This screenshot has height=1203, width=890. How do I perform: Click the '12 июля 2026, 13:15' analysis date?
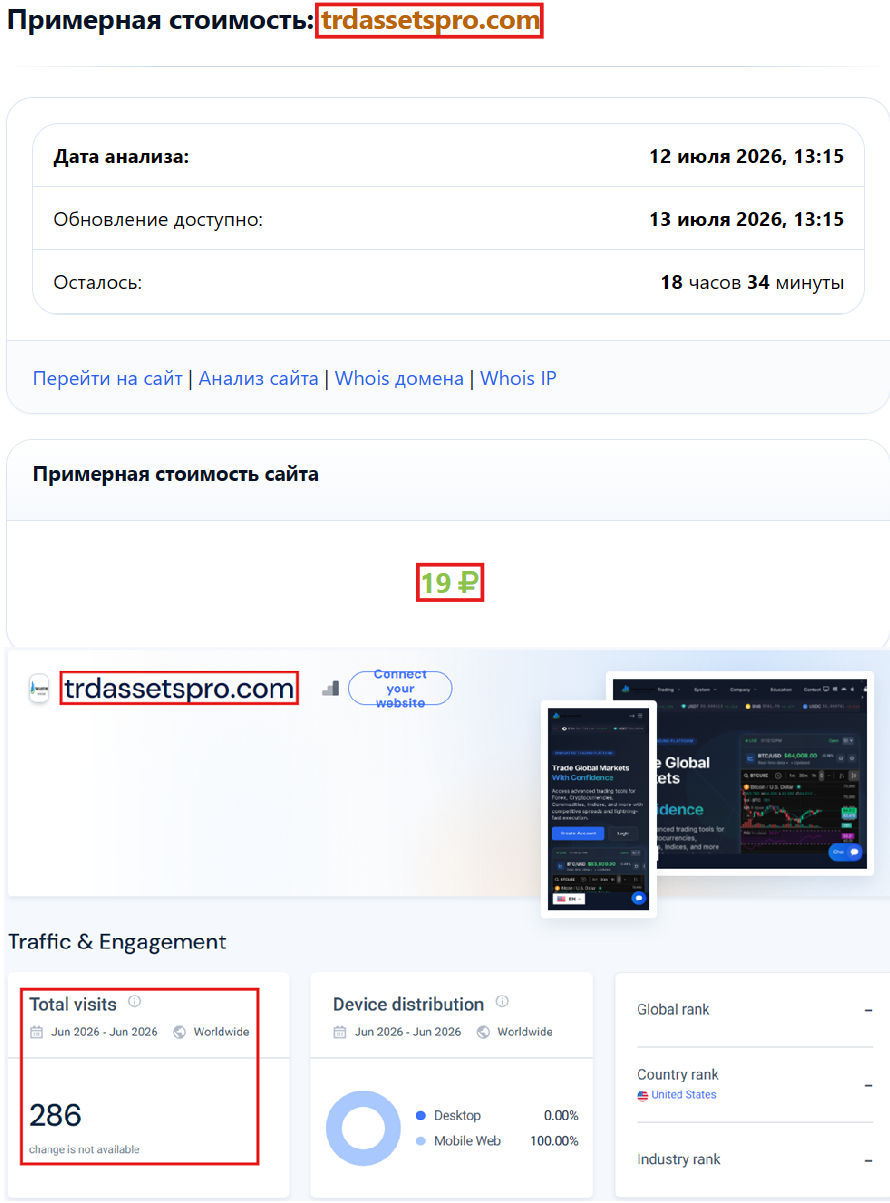click(747, 156)
